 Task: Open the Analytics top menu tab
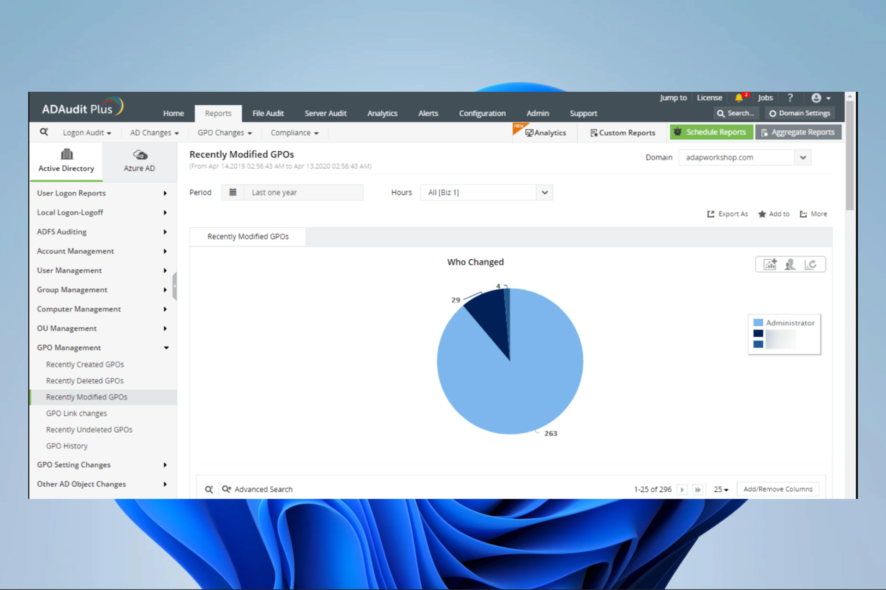tap(383, 113)
